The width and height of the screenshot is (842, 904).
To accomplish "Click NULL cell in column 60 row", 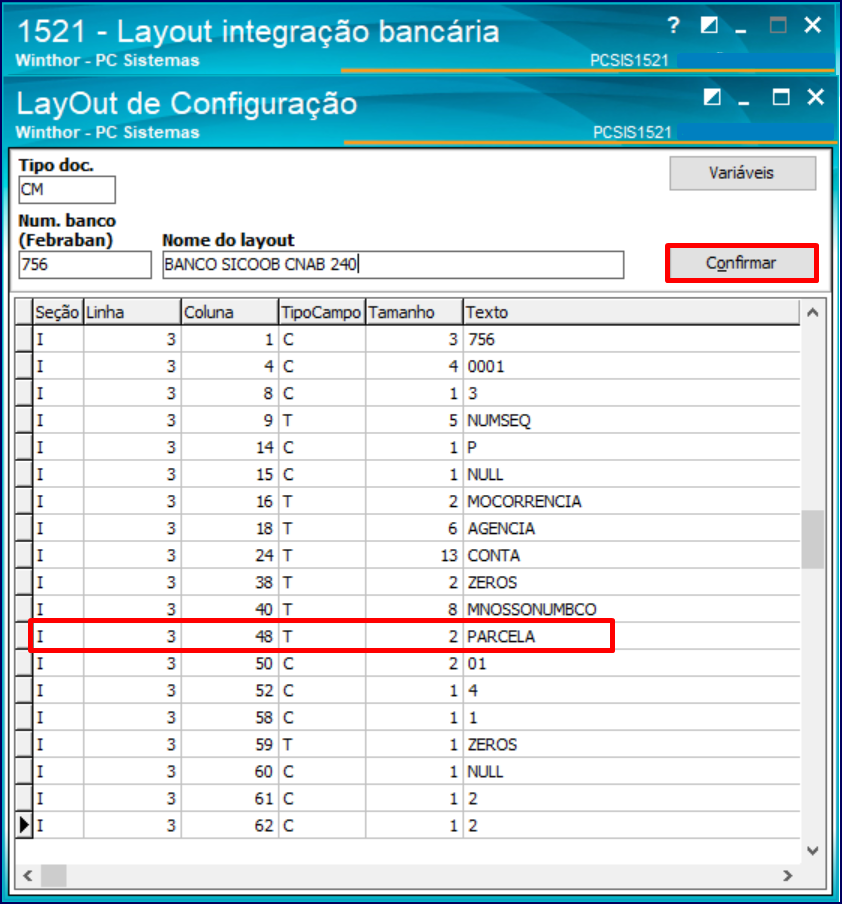I will pyautogui.click(x=632, y=771).
